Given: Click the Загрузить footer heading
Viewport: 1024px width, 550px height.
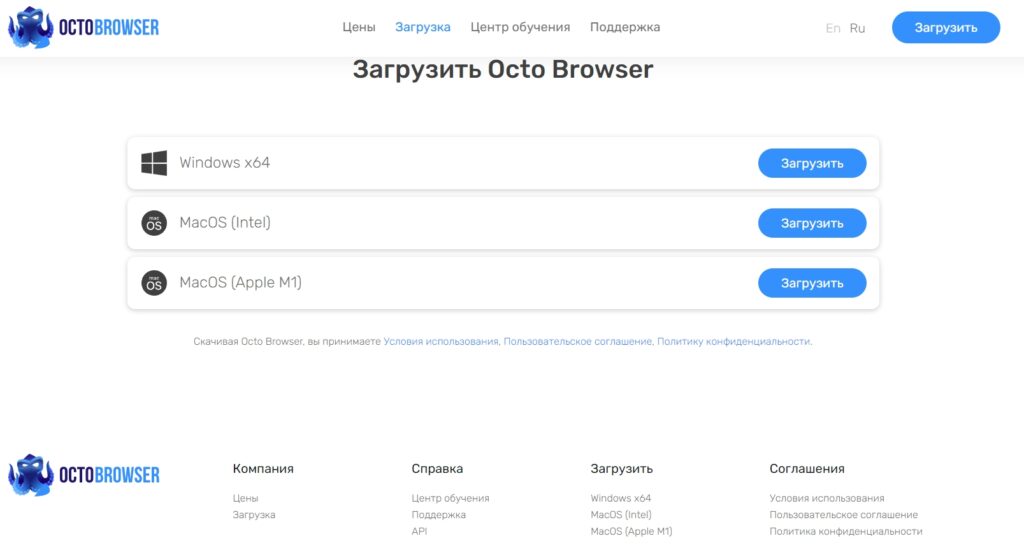Looking at the screenshot, I should tap(621, 469).
